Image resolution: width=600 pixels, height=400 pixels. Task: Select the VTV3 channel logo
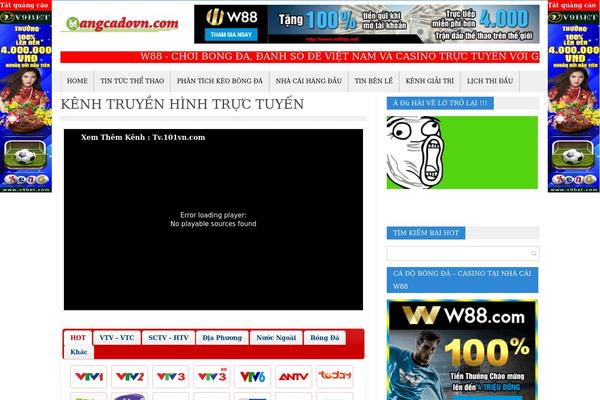[170, 377]
